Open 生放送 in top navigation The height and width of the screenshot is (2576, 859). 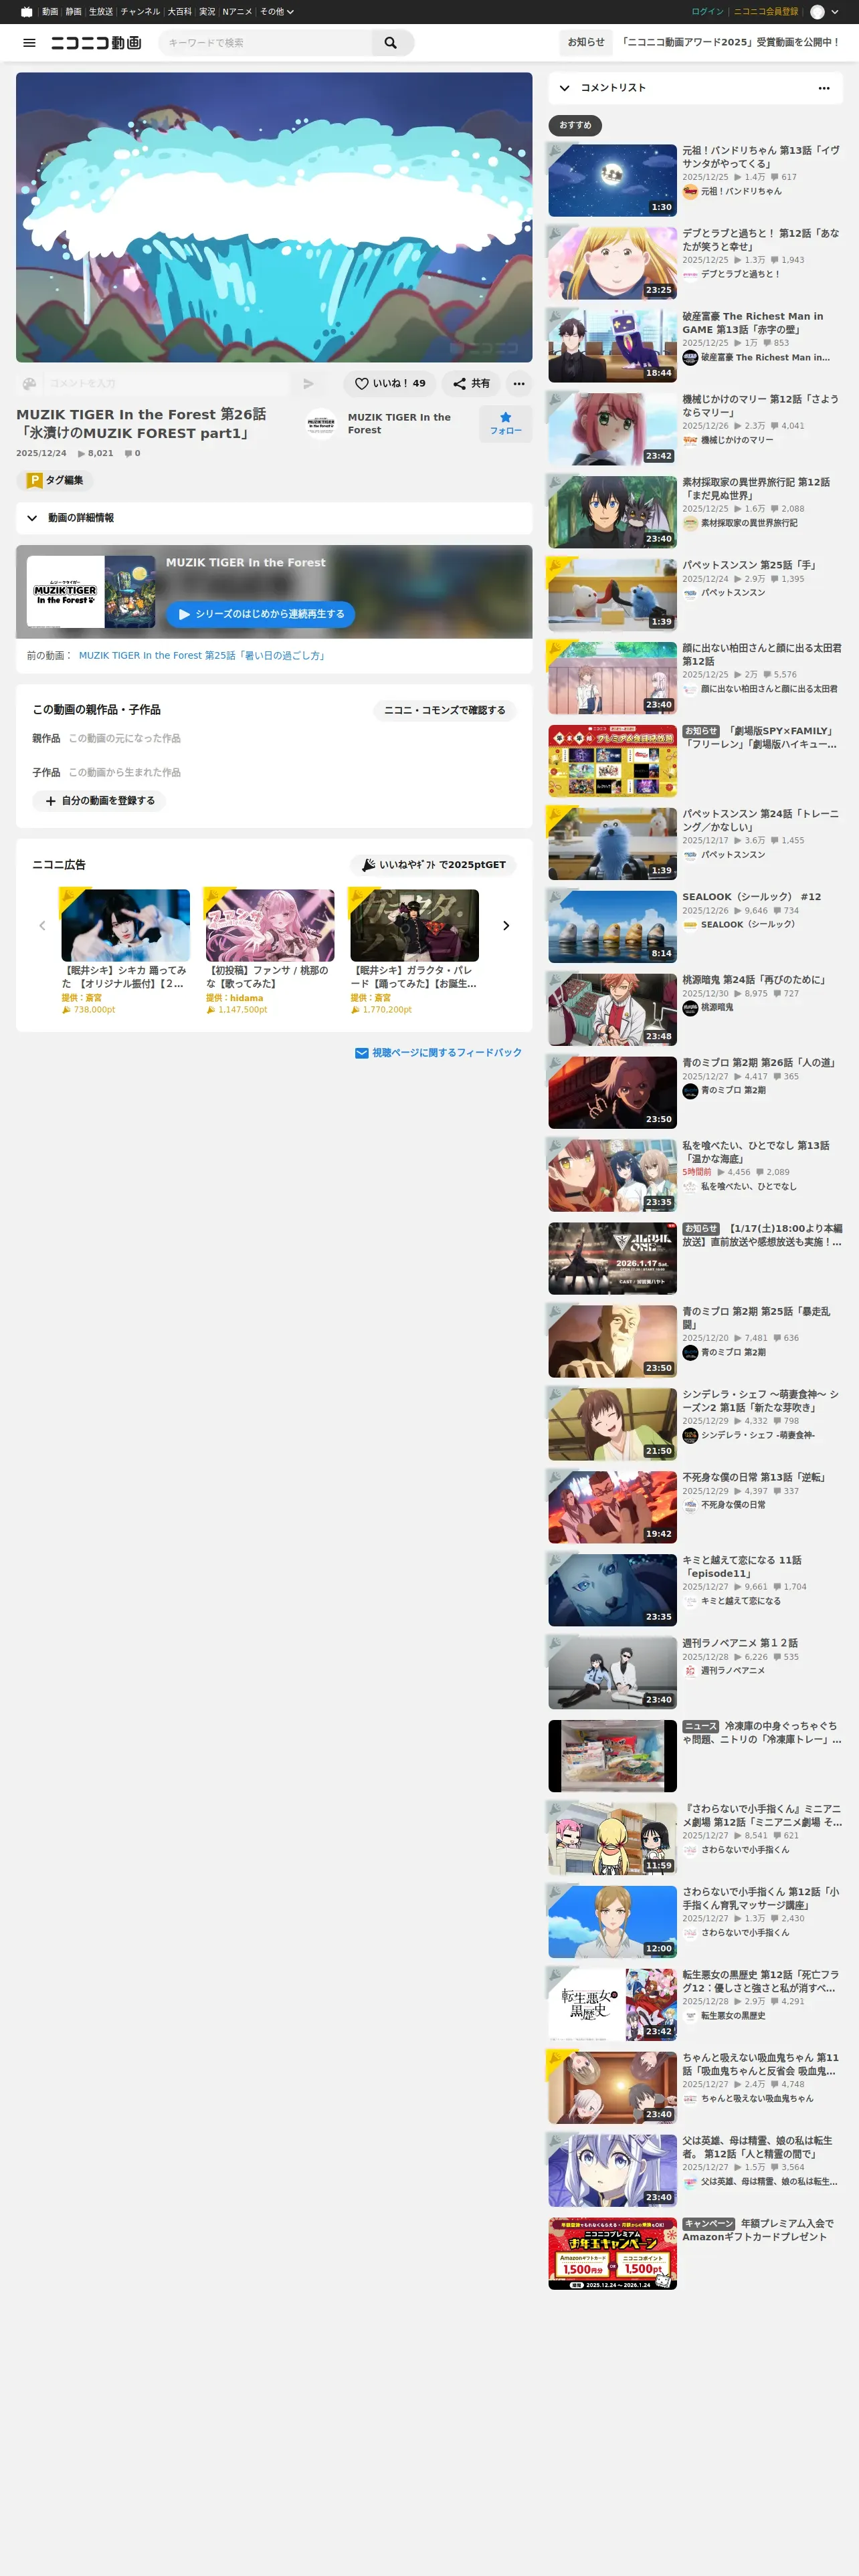click(101, 12)
